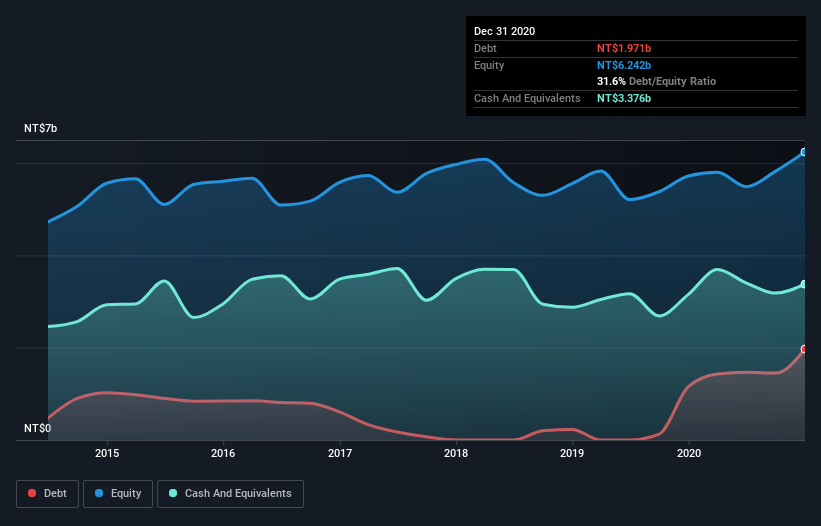Click the NT$7b y-axis label

40,128
